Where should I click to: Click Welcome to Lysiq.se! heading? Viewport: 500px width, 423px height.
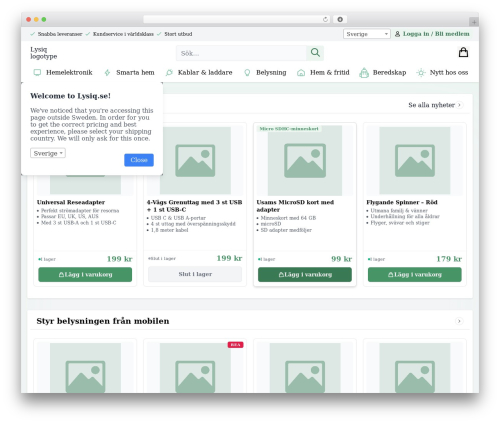[70, 96]
